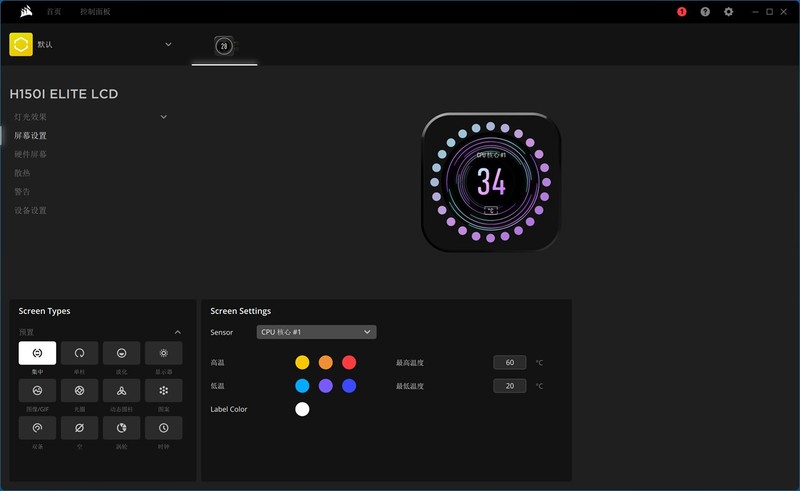The width and height of the screenshot is (800, 491).
Task: Go to 灯光效果 in the sidebar
Action: coord(31,117)
